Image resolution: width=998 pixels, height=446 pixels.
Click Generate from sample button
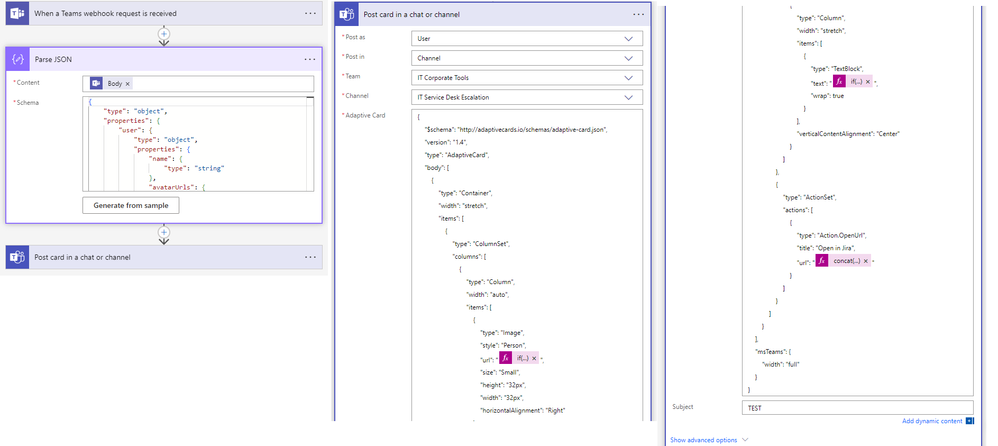(130, 206)
